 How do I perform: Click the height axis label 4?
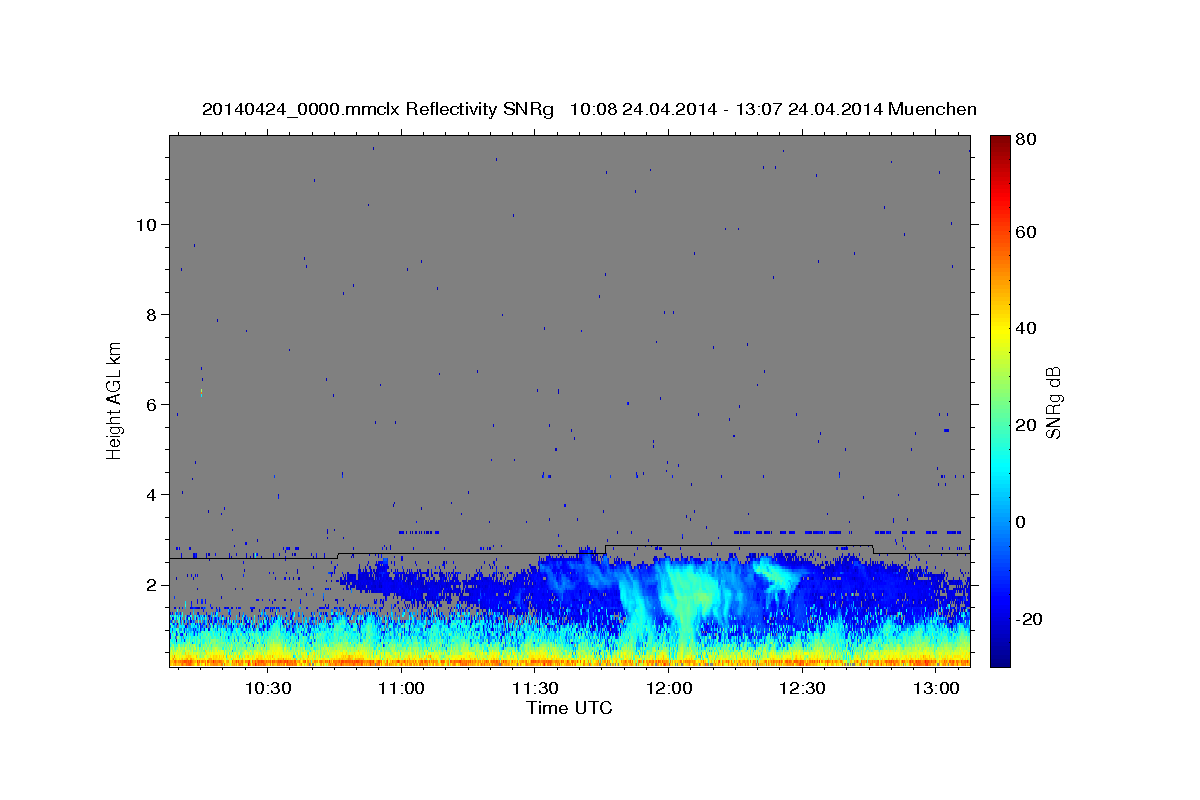coord(150,494)
